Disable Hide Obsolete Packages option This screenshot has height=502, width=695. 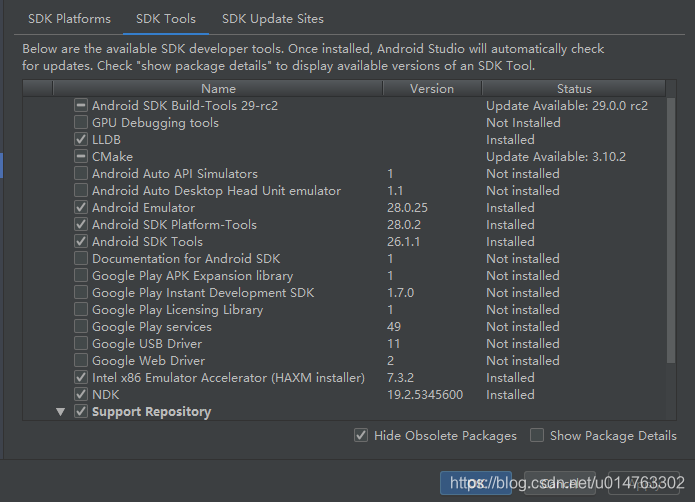361,436
